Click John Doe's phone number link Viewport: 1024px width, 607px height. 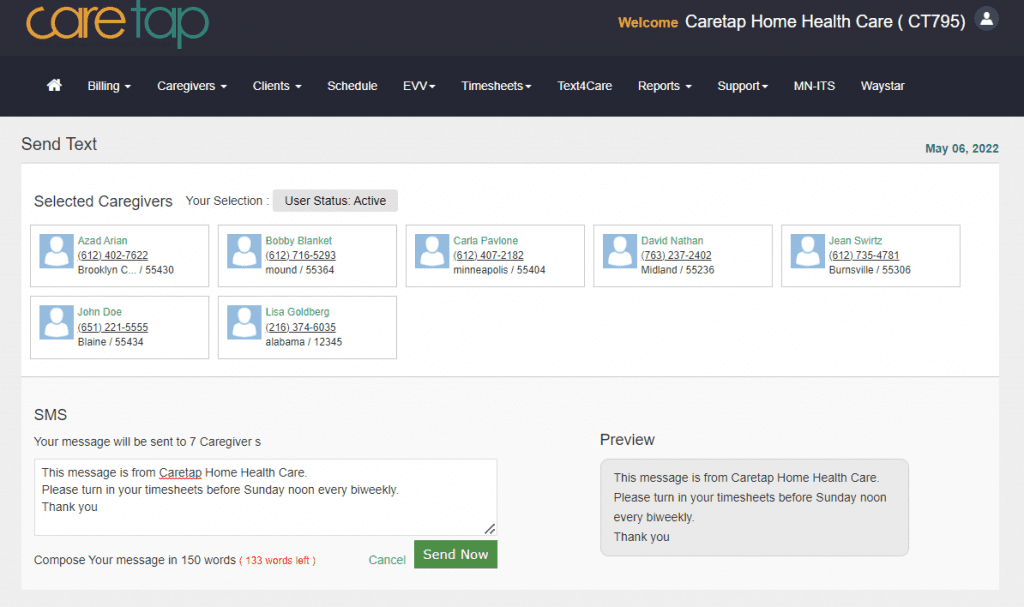click(x=112, y=327)
